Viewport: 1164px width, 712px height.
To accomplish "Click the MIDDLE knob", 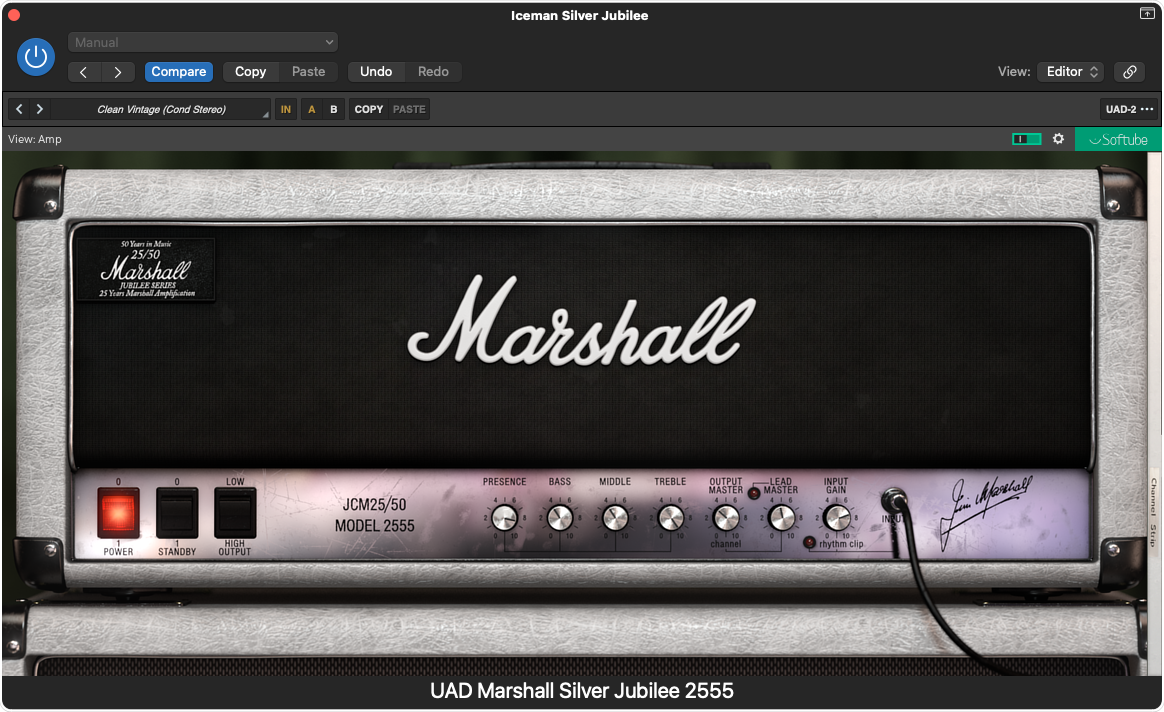I will point(615,517).
